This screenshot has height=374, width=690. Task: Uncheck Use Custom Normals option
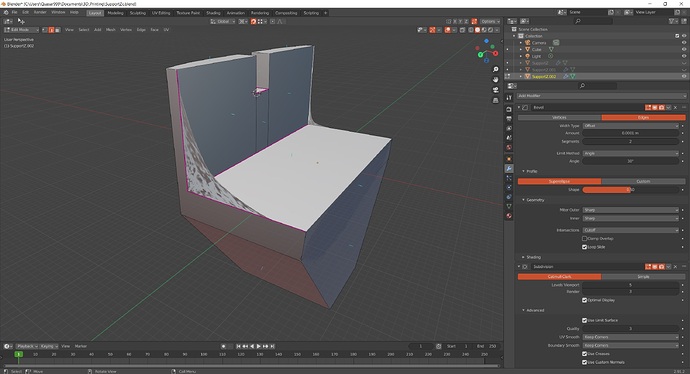point(584,362)
